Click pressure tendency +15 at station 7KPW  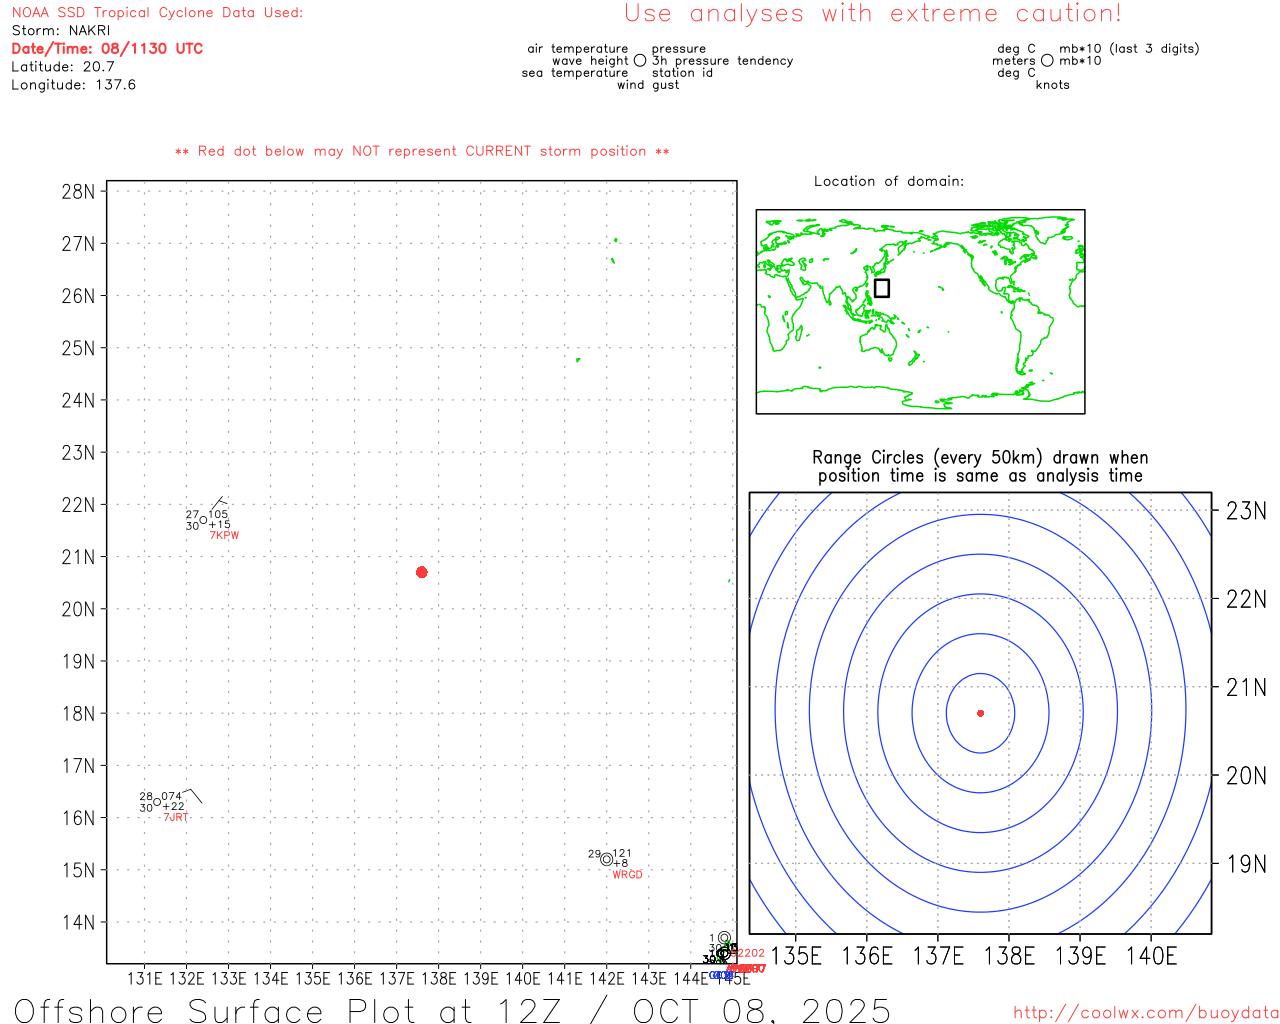[x=220, y=525]
